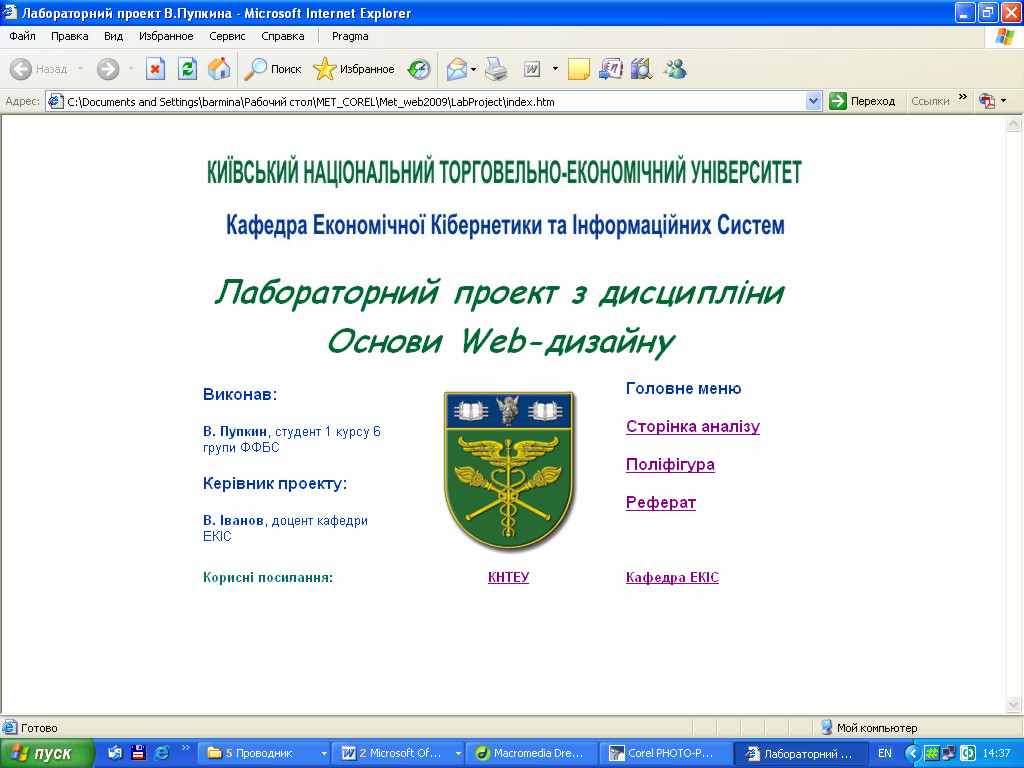
Task: Open the КНТЕУ useful link
Action: click(508, 577)
